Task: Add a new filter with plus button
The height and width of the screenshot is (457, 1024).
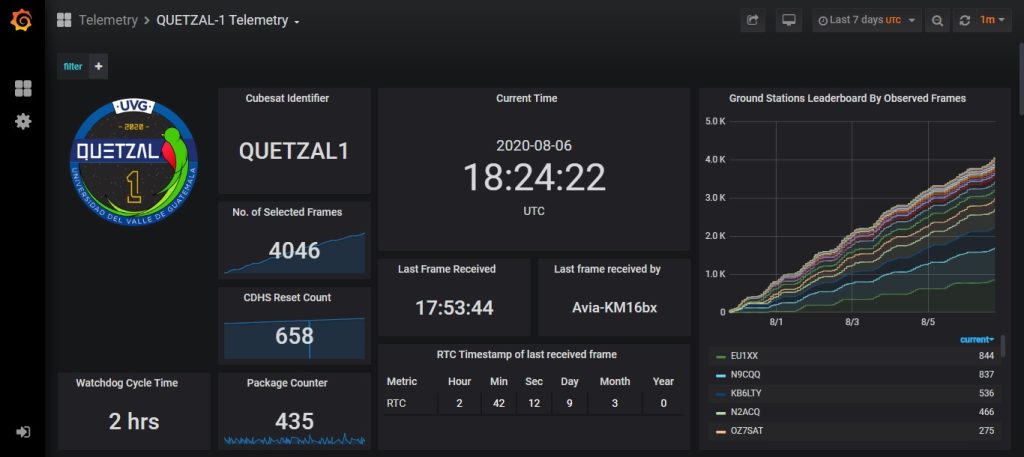Action: point(98,66)
